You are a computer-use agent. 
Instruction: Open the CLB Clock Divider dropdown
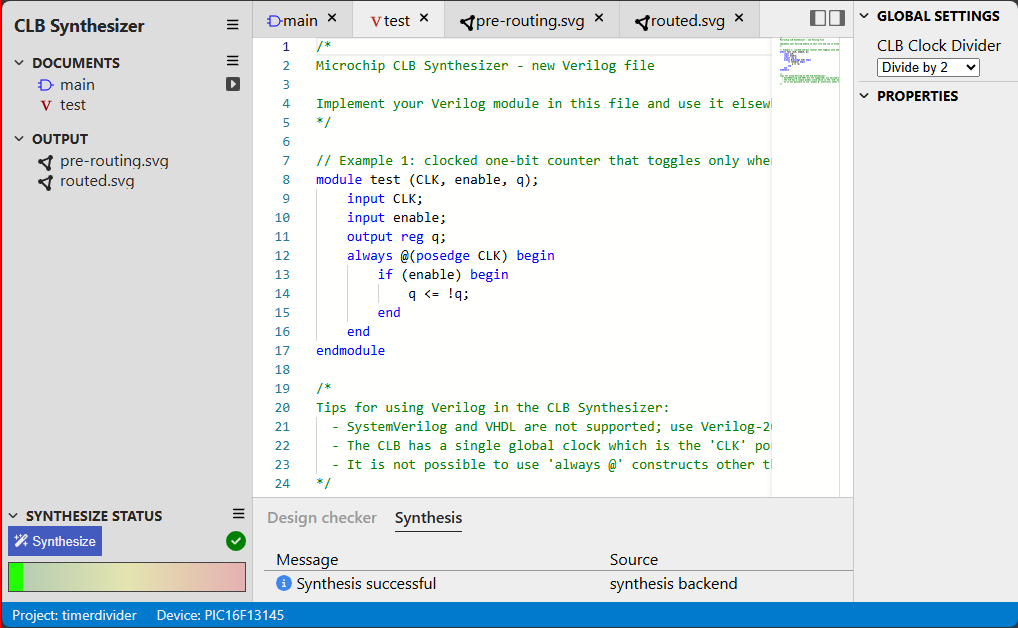pos(927,67)
